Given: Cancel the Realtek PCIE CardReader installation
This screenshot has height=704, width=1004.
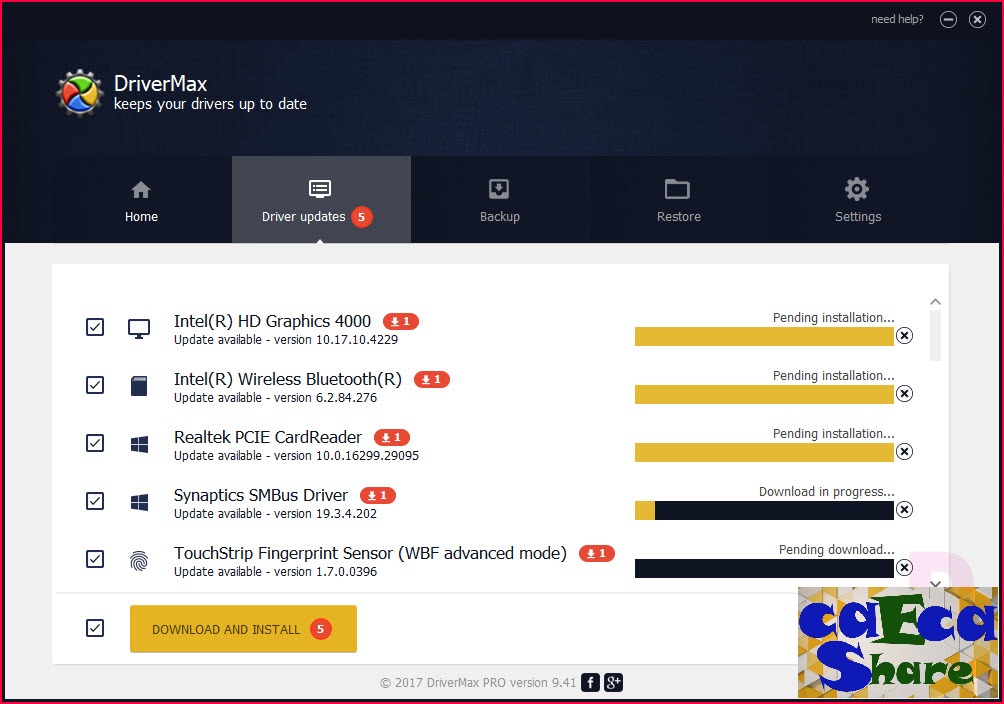Looking at the screenshot, I should coord(904,452).
